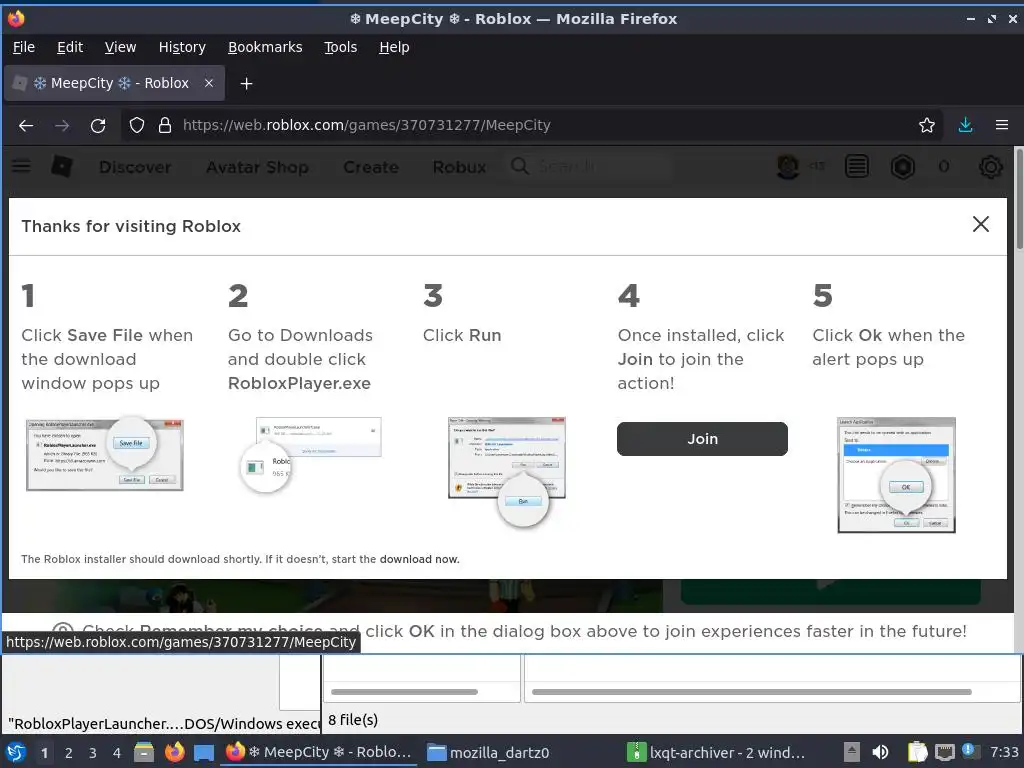Go back with the browser back arrow
The width and height of the screenshot is (1024, 768).
point(26,125)
